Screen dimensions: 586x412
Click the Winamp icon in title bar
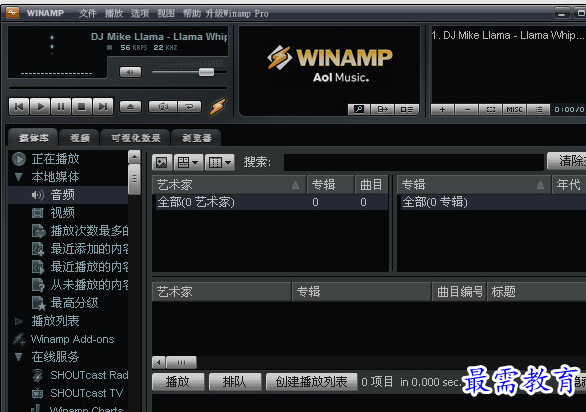point(13,13)
